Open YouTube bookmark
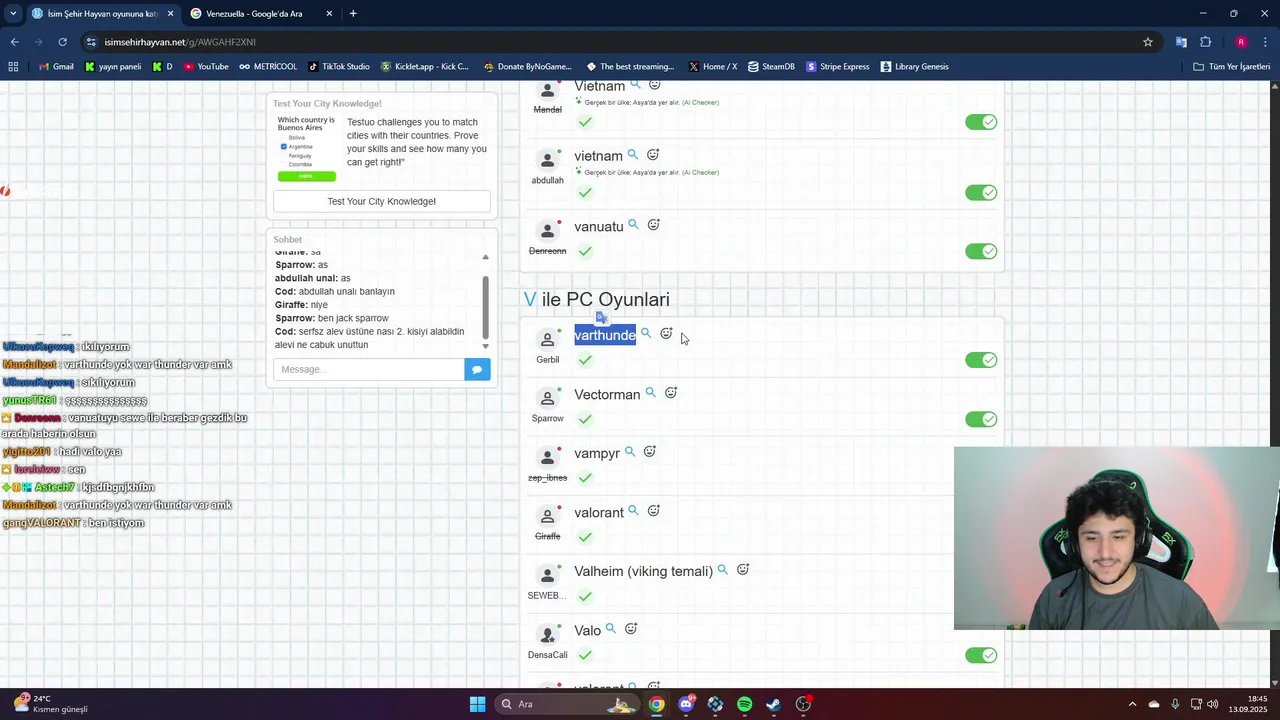This screenshot has height=720, width=1280. click(206, 67)
